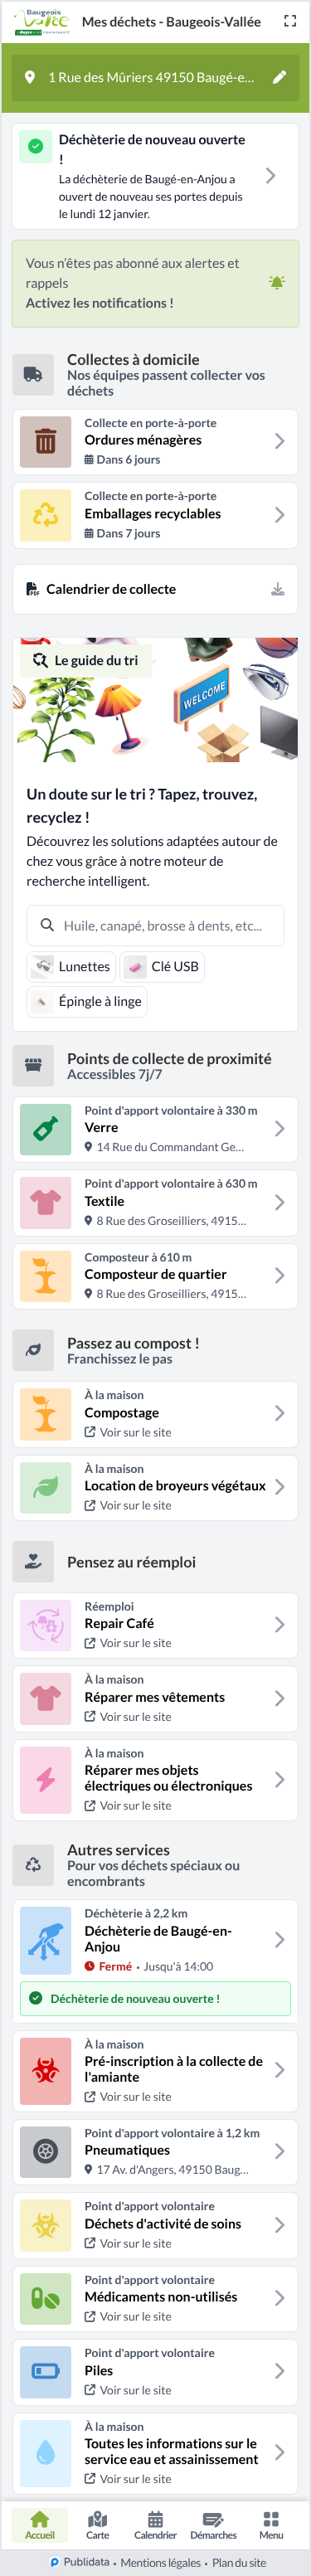Viewport: 311px width, 2576px height.
Task: Choose the Clé USB suggestion chip
Action: pos(162,967)
